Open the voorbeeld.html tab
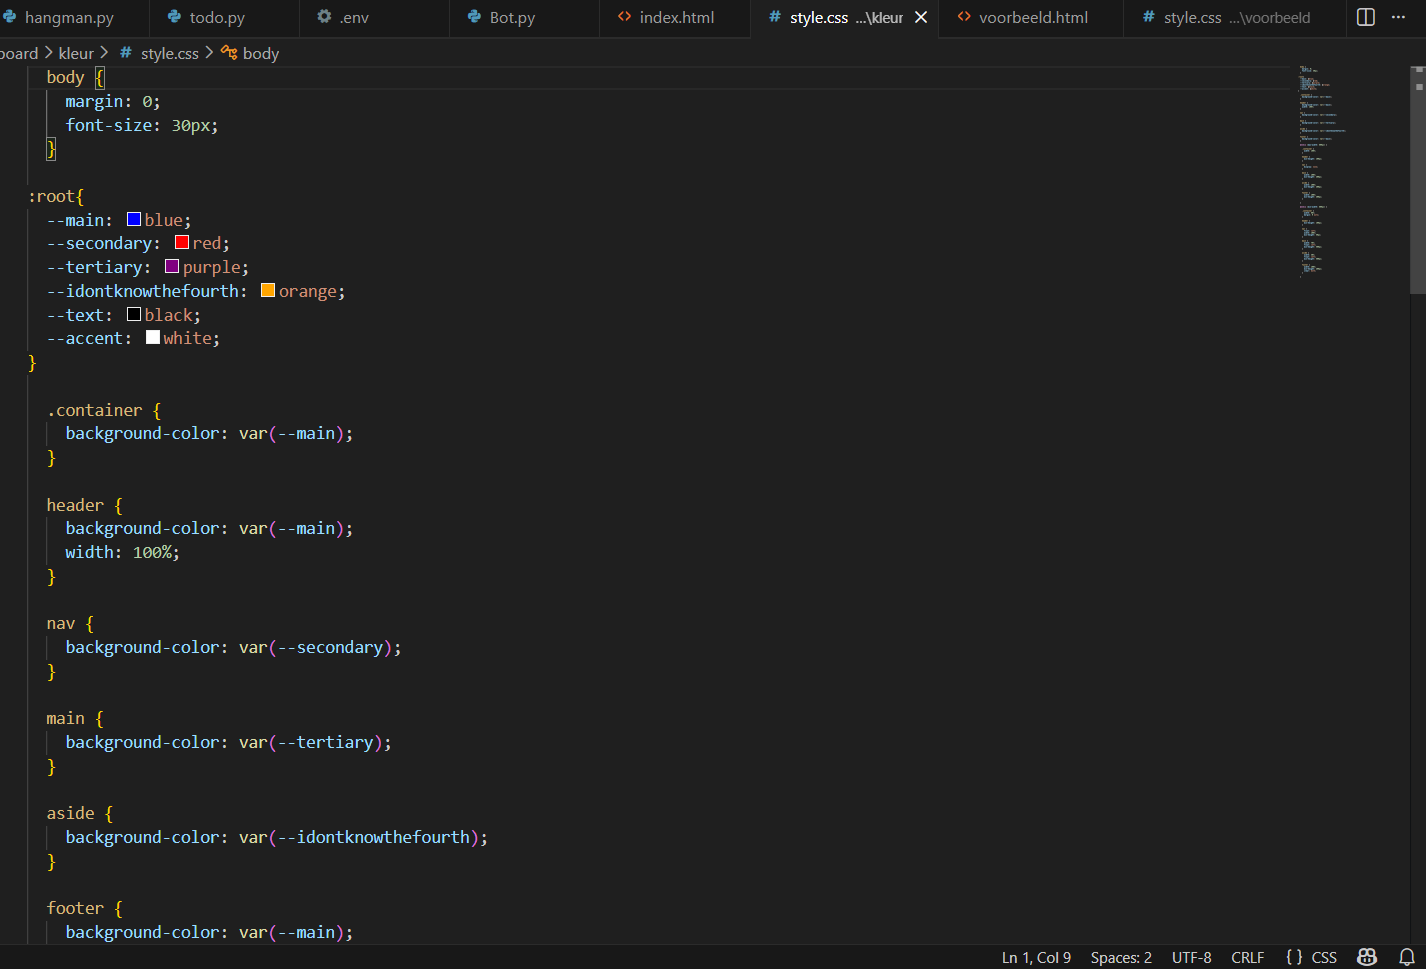The image size is (1426, 969). tap(1032, 17)
